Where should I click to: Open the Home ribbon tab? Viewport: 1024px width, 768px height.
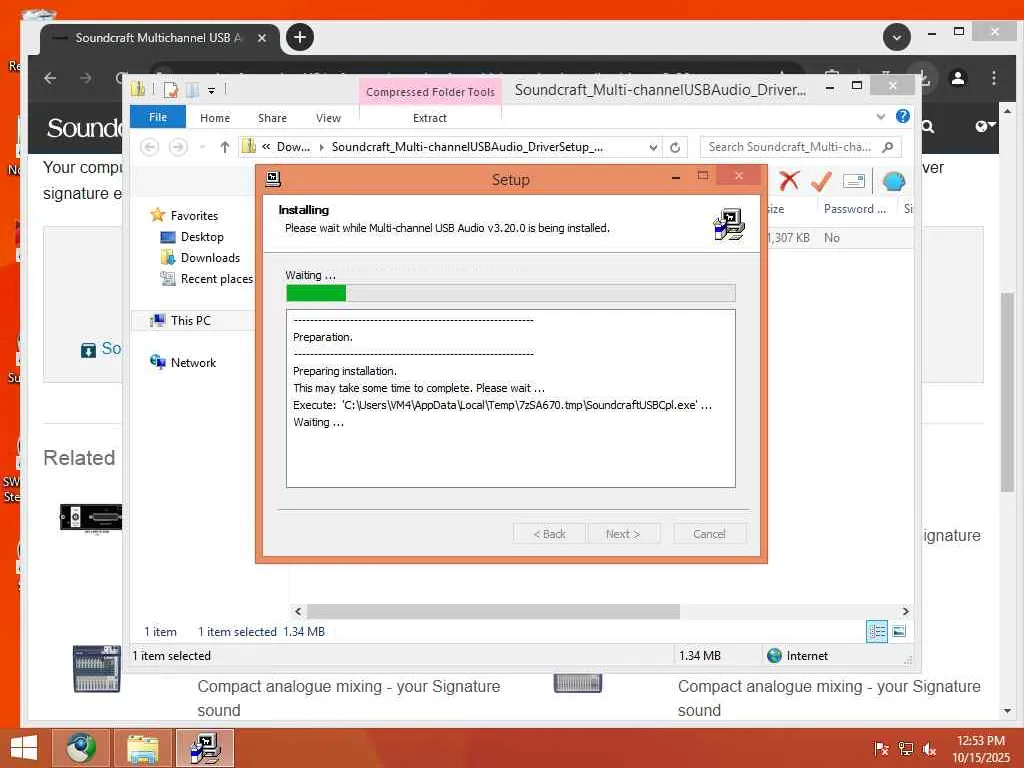point(215,118)
